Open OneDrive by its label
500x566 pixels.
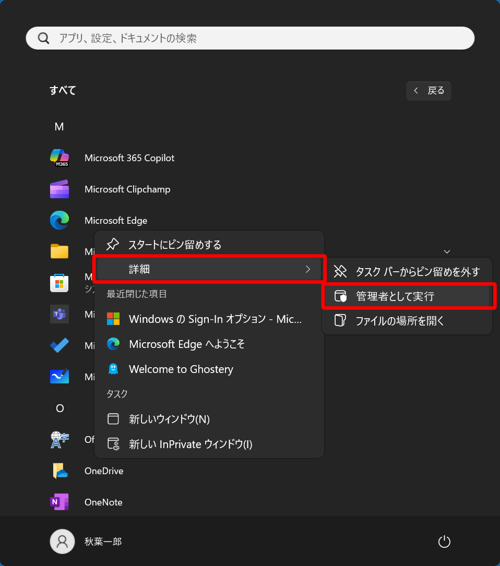104,471
